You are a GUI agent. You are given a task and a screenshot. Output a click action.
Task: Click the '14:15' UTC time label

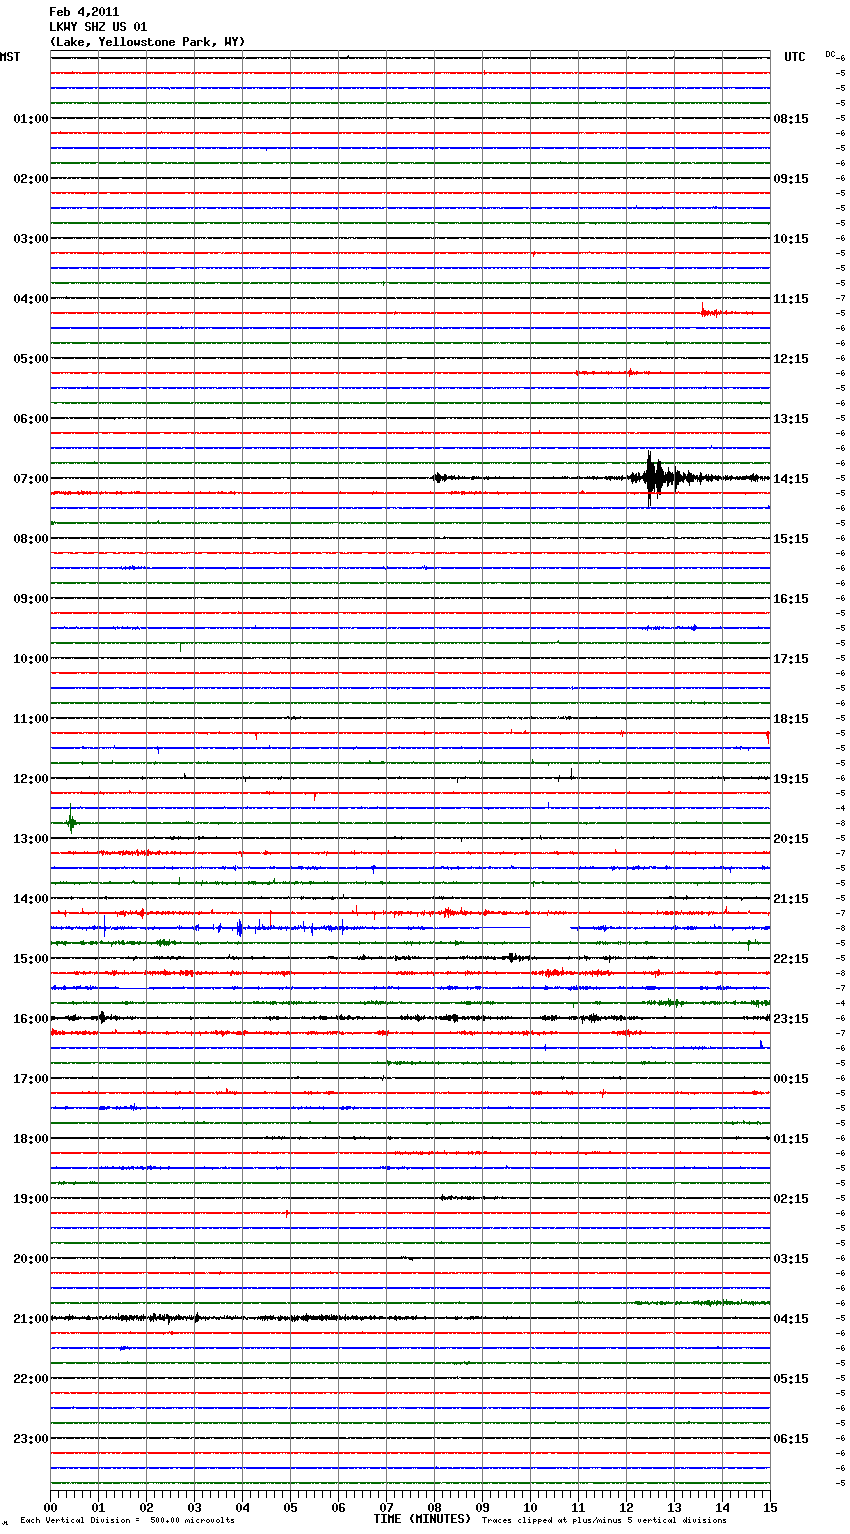(x=791, y=479)
